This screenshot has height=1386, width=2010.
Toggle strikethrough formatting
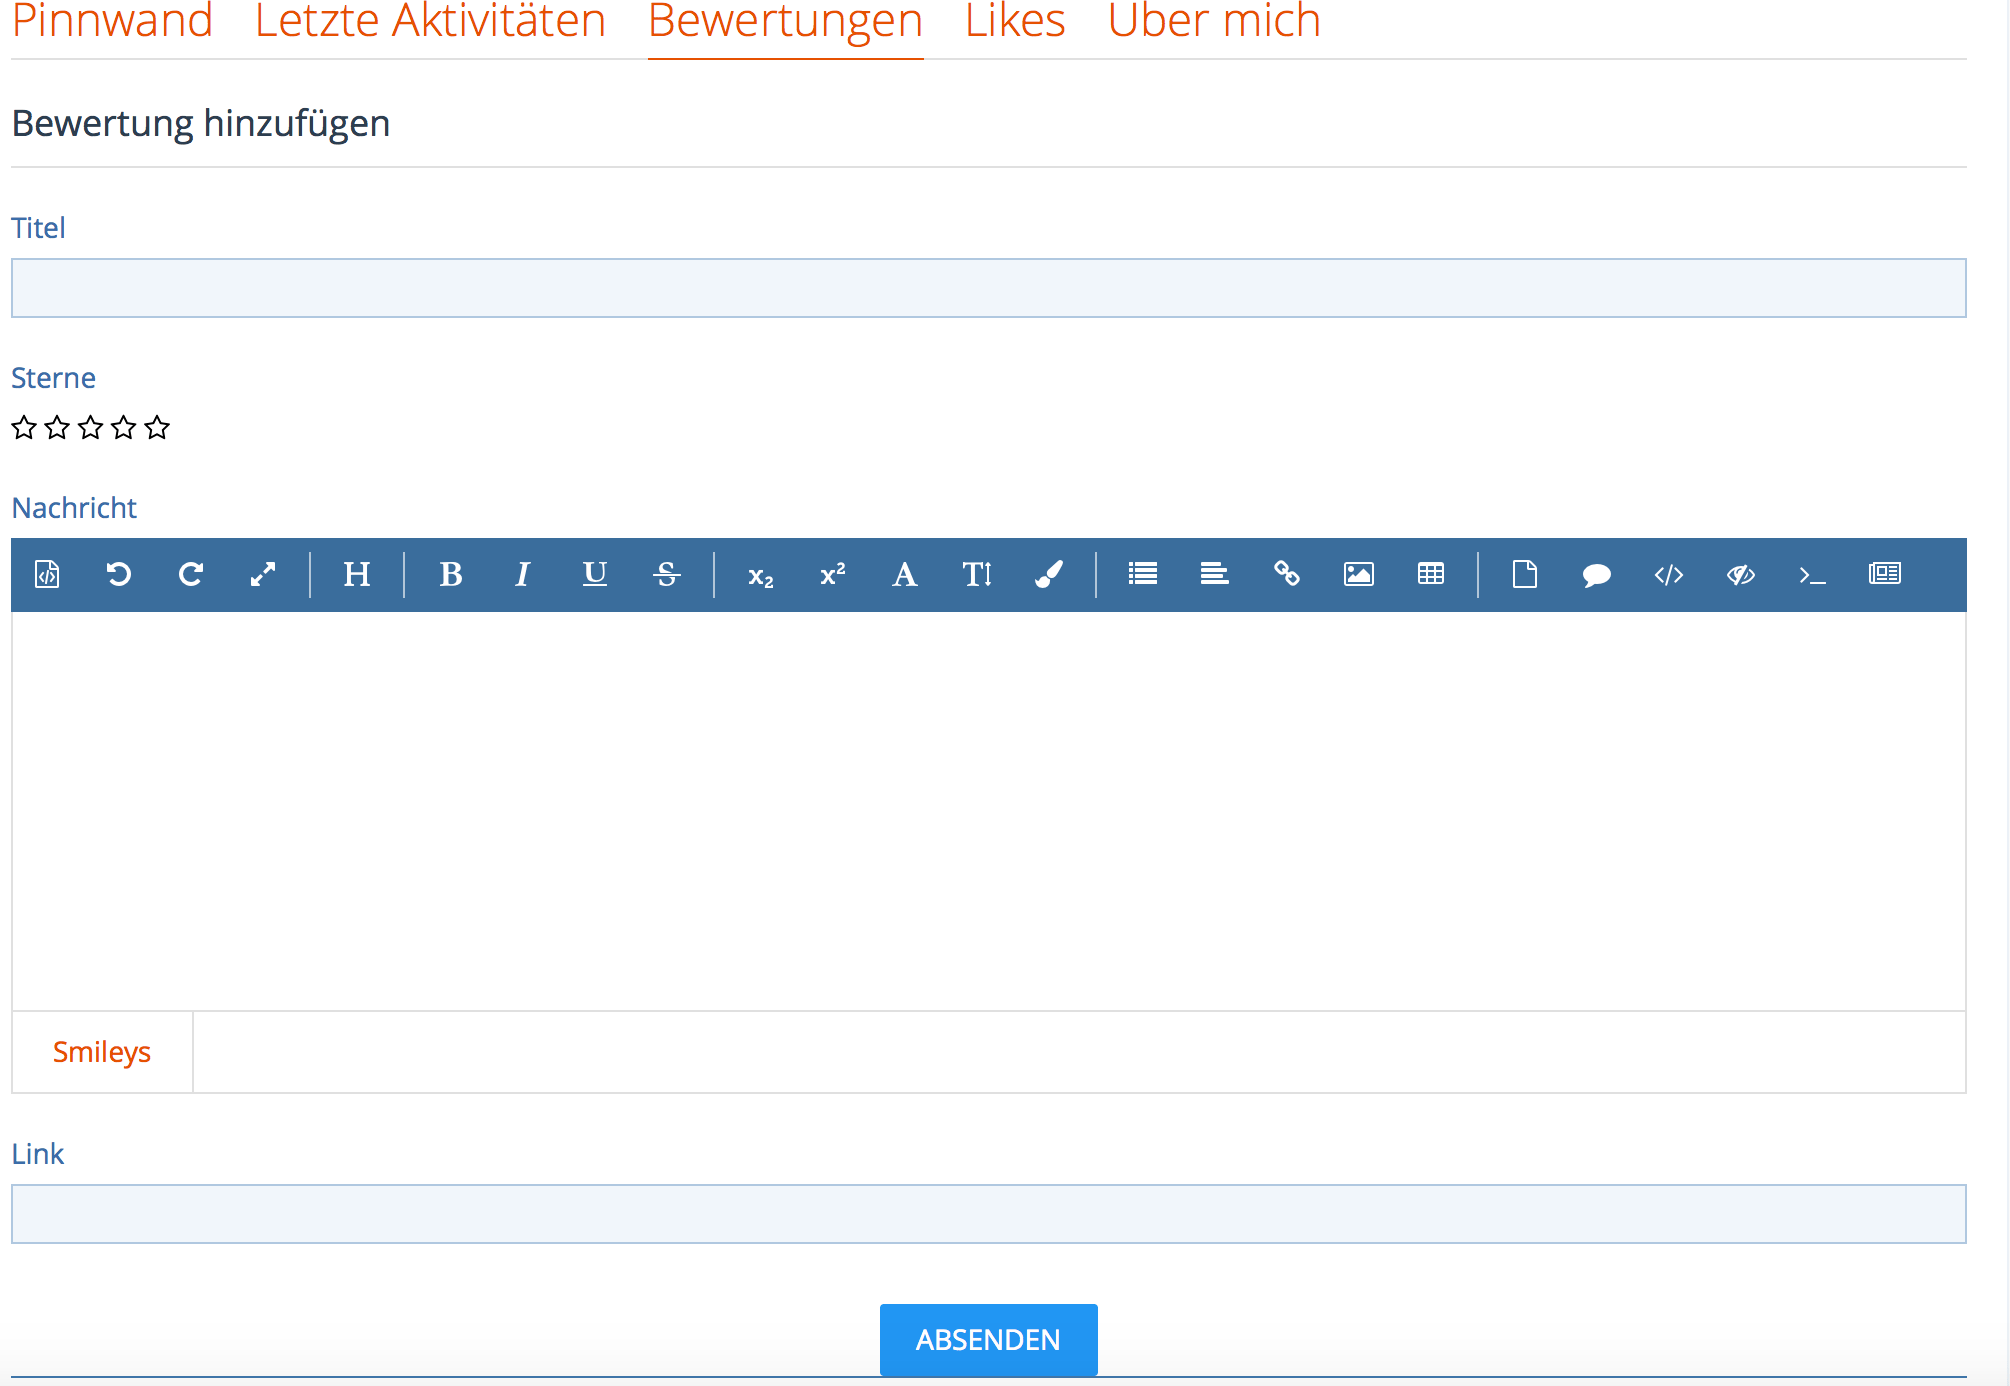667,574
